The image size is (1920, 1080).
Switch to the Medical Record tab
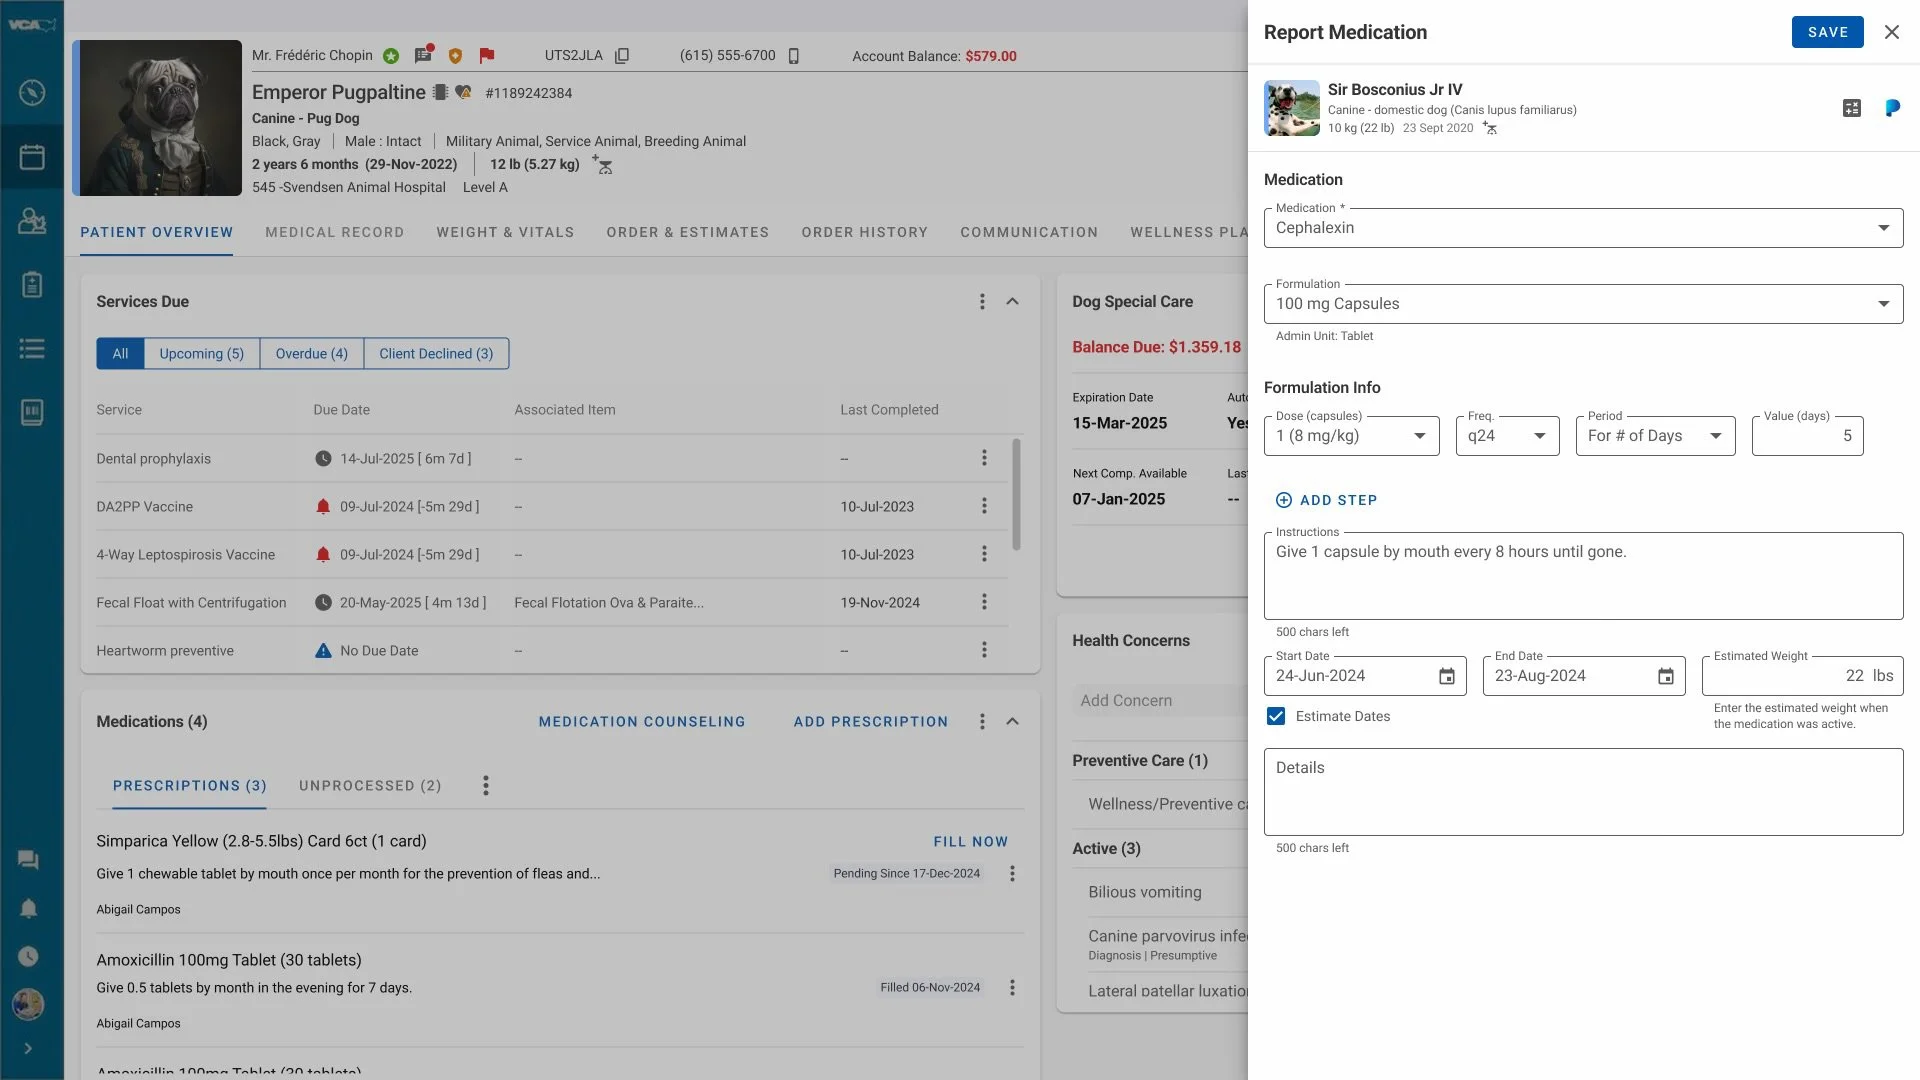[x=334, y=232]
